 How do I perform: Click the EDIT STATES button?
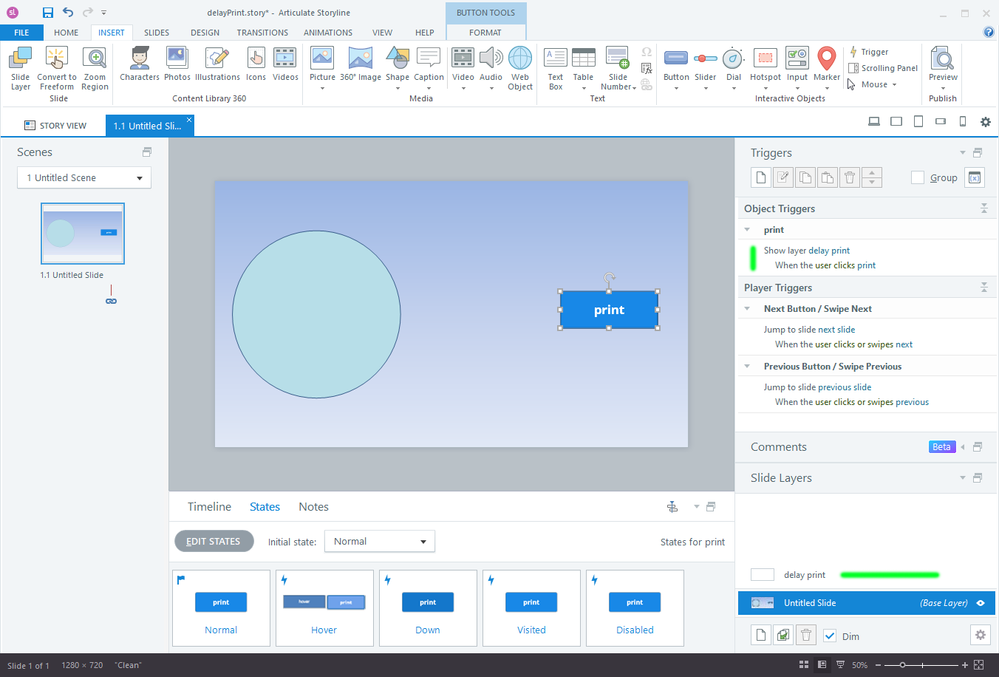(213, 542)
